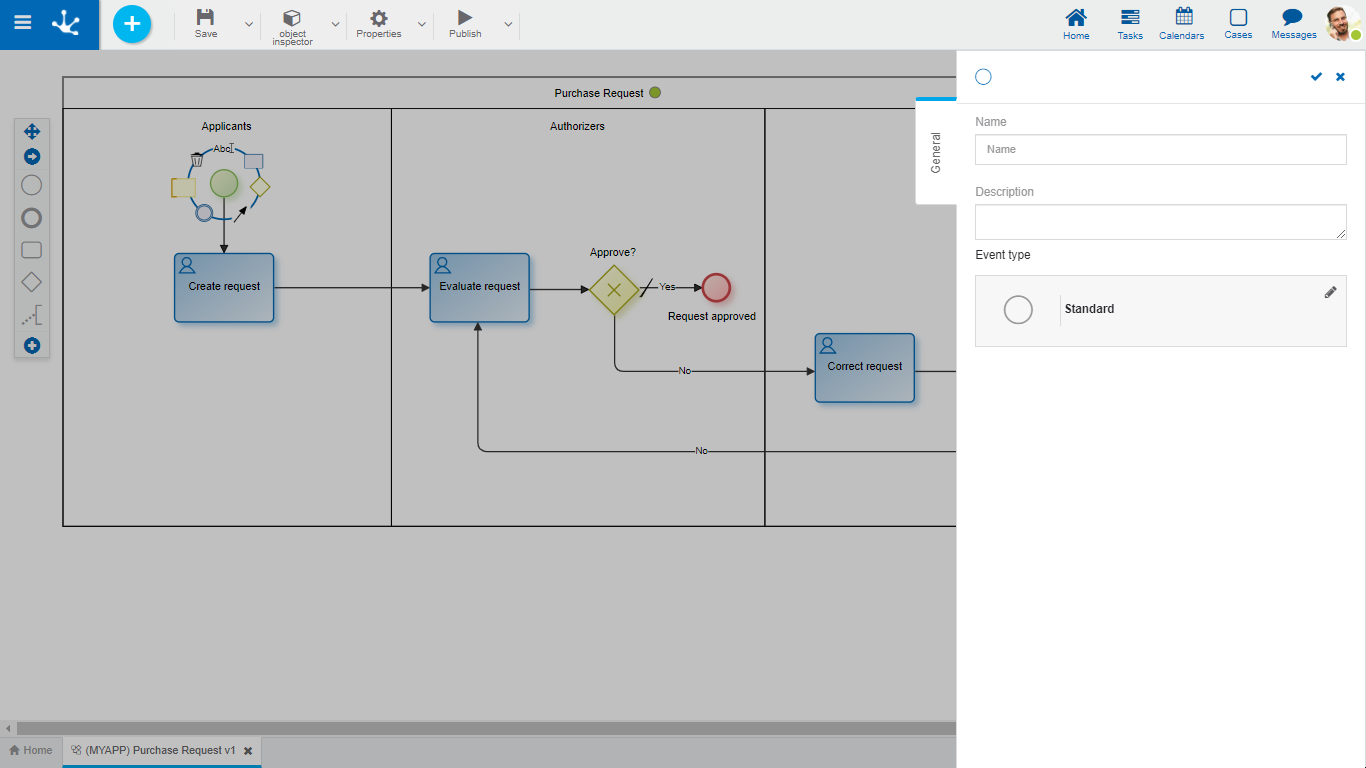1366x768 pixels.
Task: Expand the Save dropdown arrow
Action: click(x=249, y=24)
